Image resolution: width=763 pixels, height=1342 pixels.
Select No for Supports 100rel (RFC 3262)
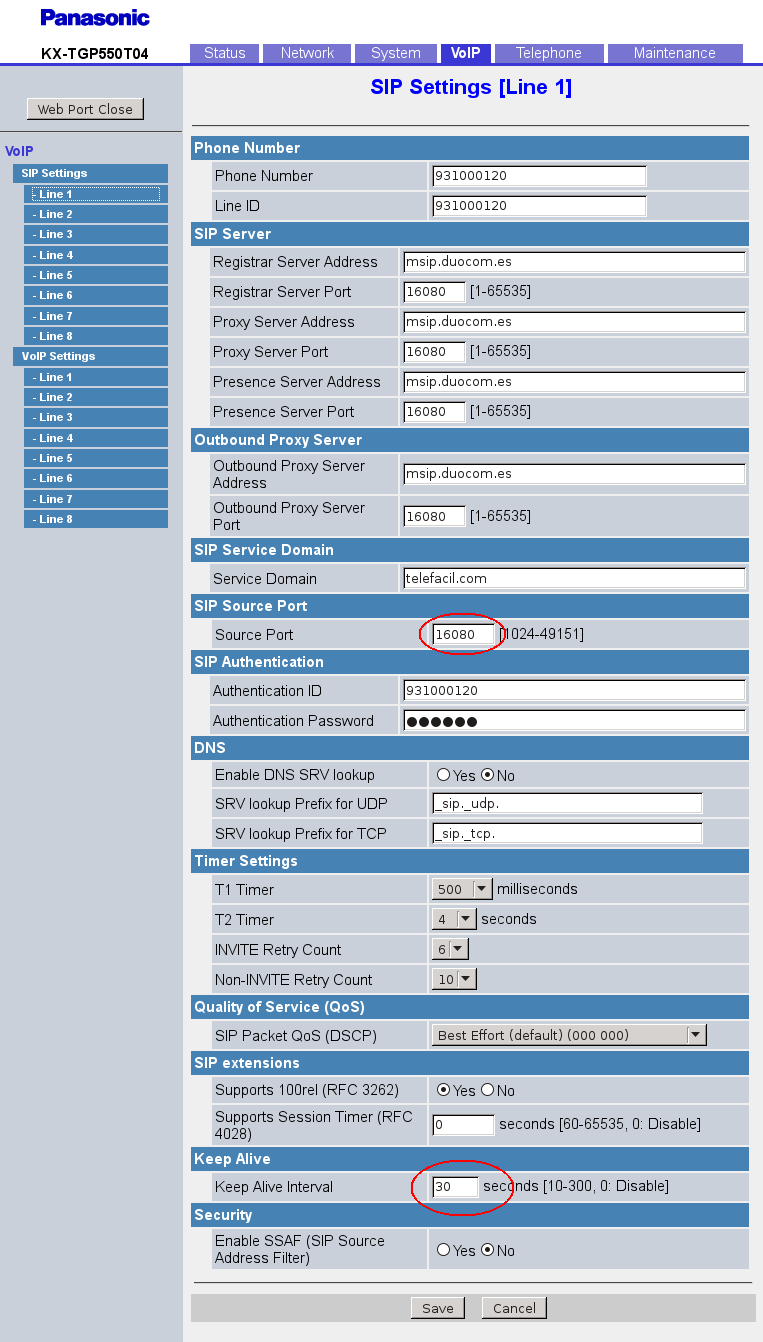coord(488,1090)
